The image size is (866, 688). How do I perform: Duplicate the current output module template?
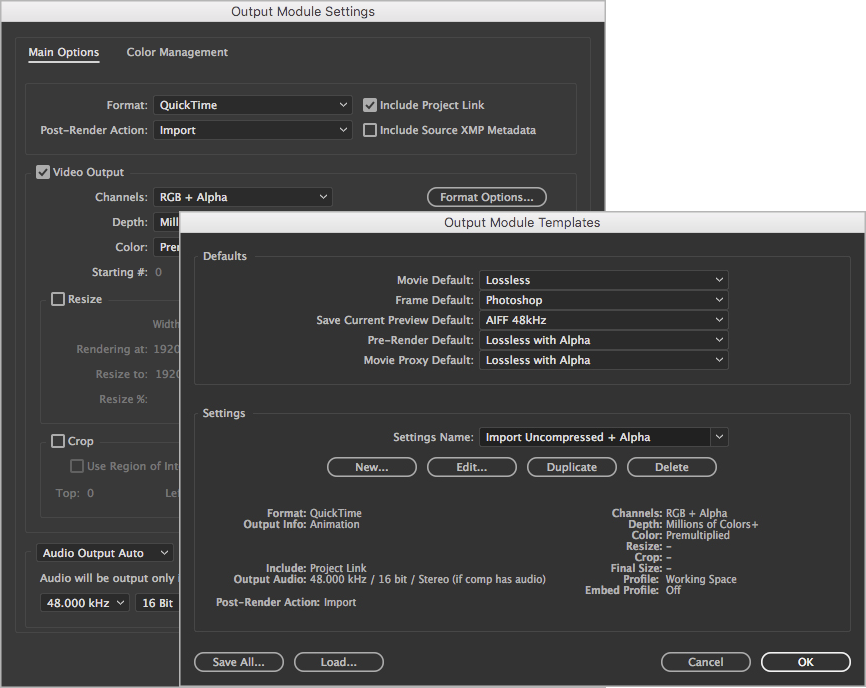click(x=571, y=467)
